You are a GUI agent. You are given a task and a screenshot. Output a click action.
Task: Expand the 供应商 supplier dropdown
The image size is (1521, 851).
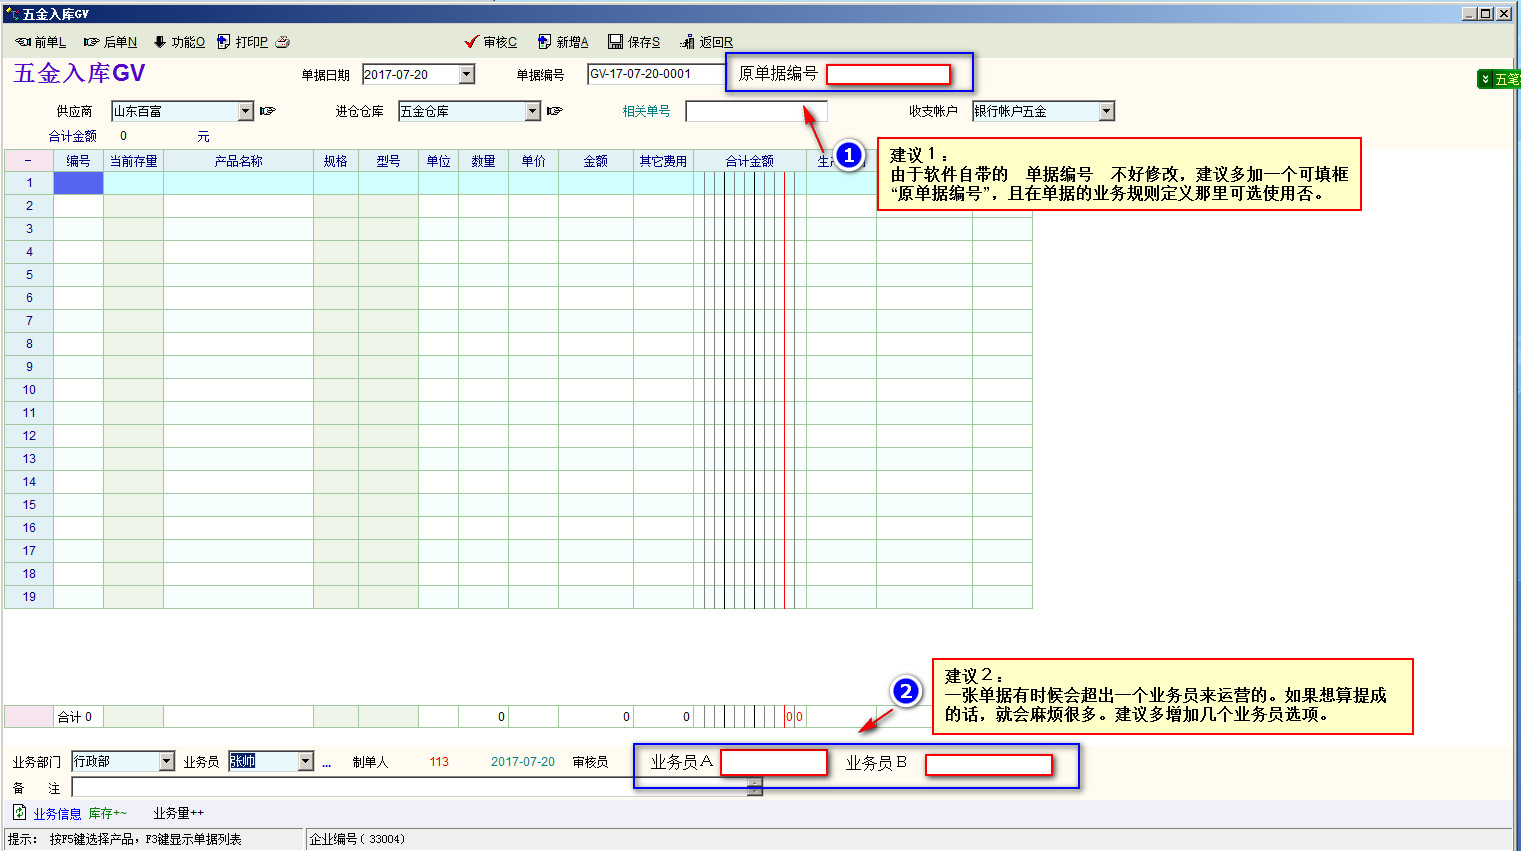tap(246, 112)
